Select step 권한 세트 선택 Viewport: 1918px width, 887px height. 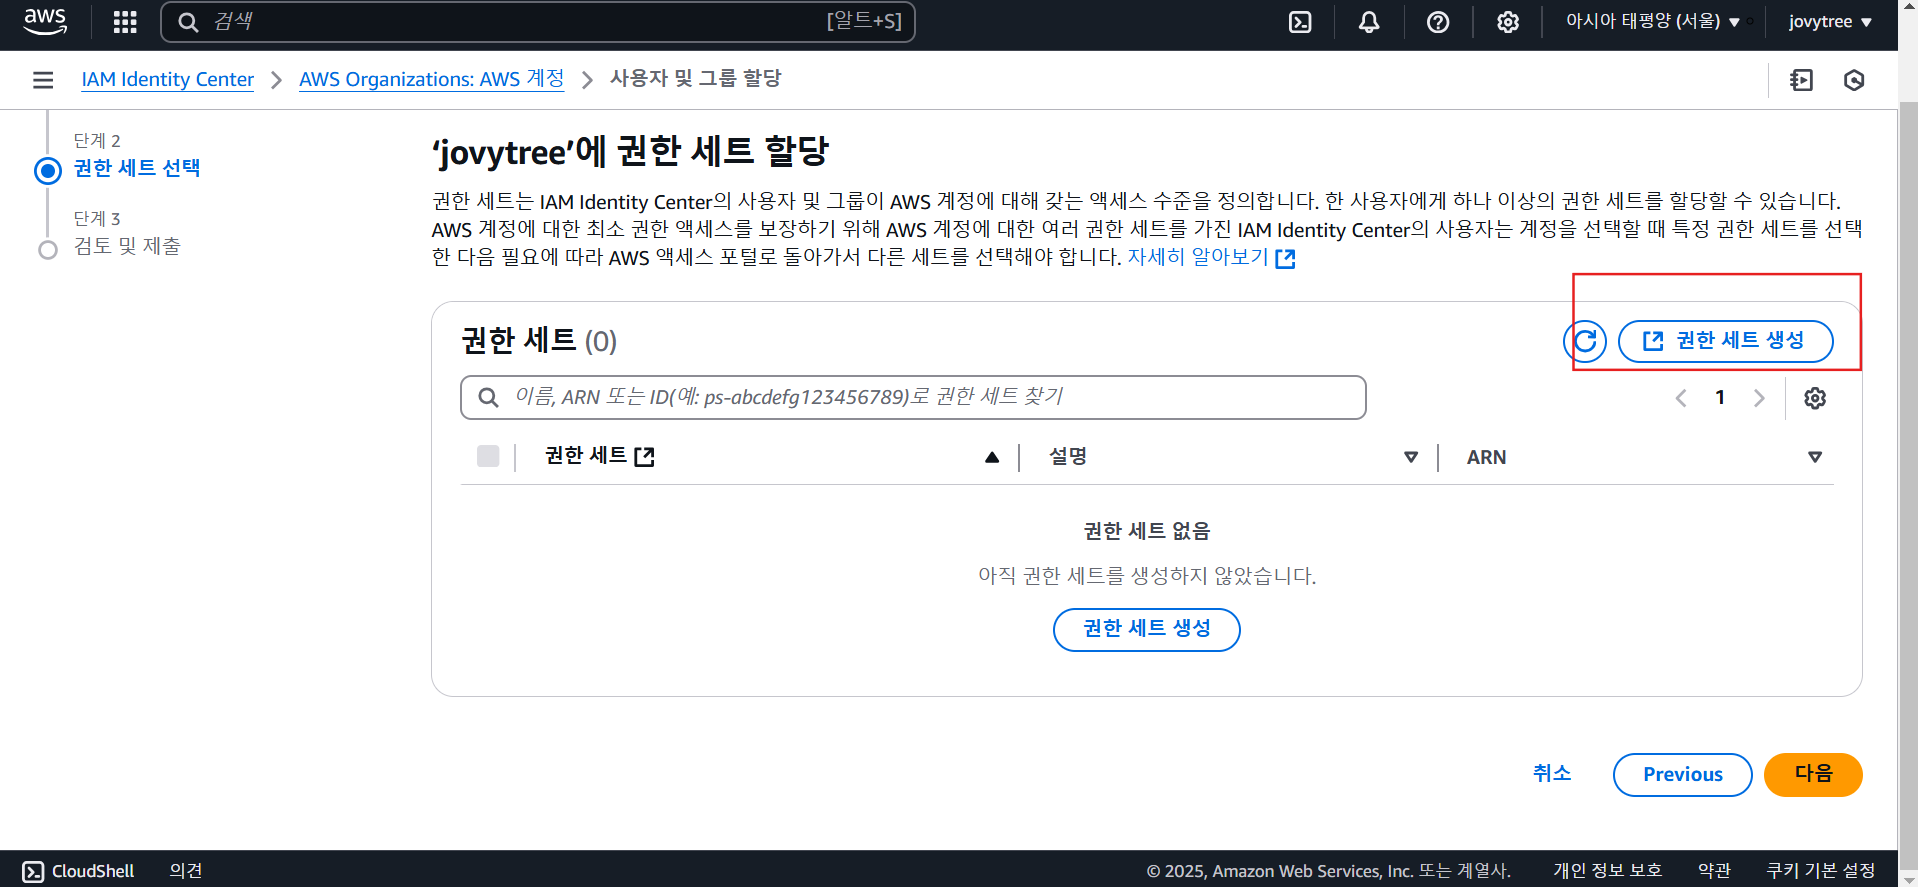tap(137, 168)
